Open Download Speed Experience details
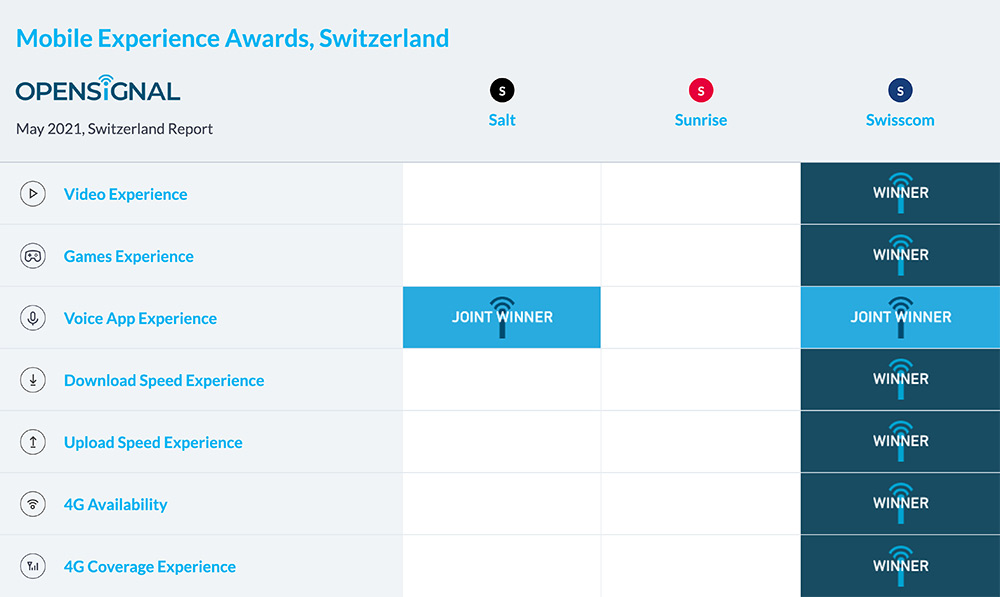 click(x=164, y=380)
